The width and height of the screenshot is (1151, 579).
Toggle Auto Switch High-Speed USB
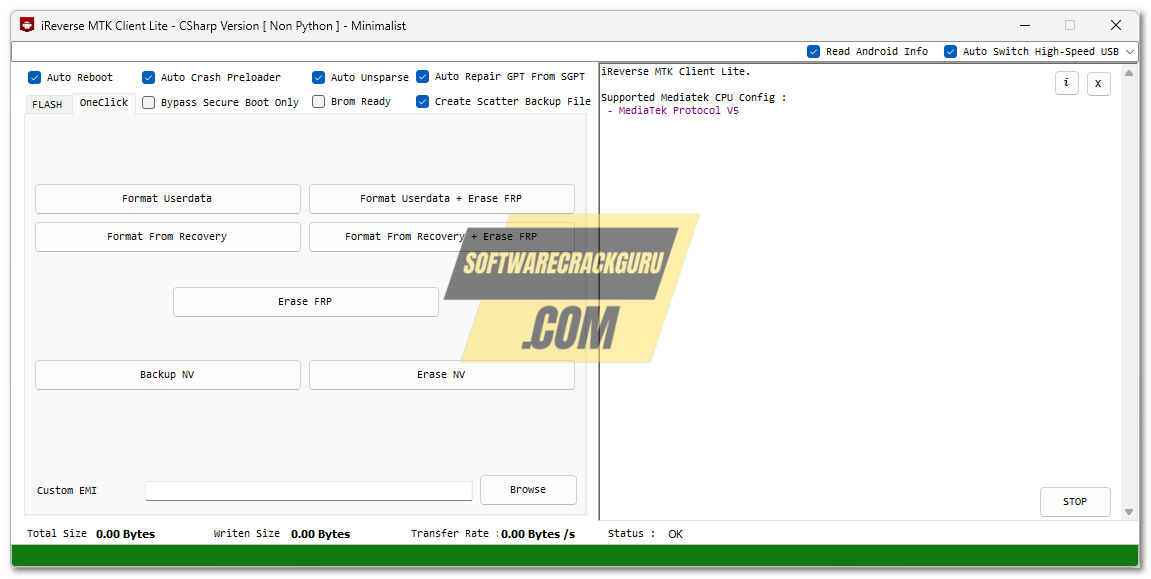[951, 51]
